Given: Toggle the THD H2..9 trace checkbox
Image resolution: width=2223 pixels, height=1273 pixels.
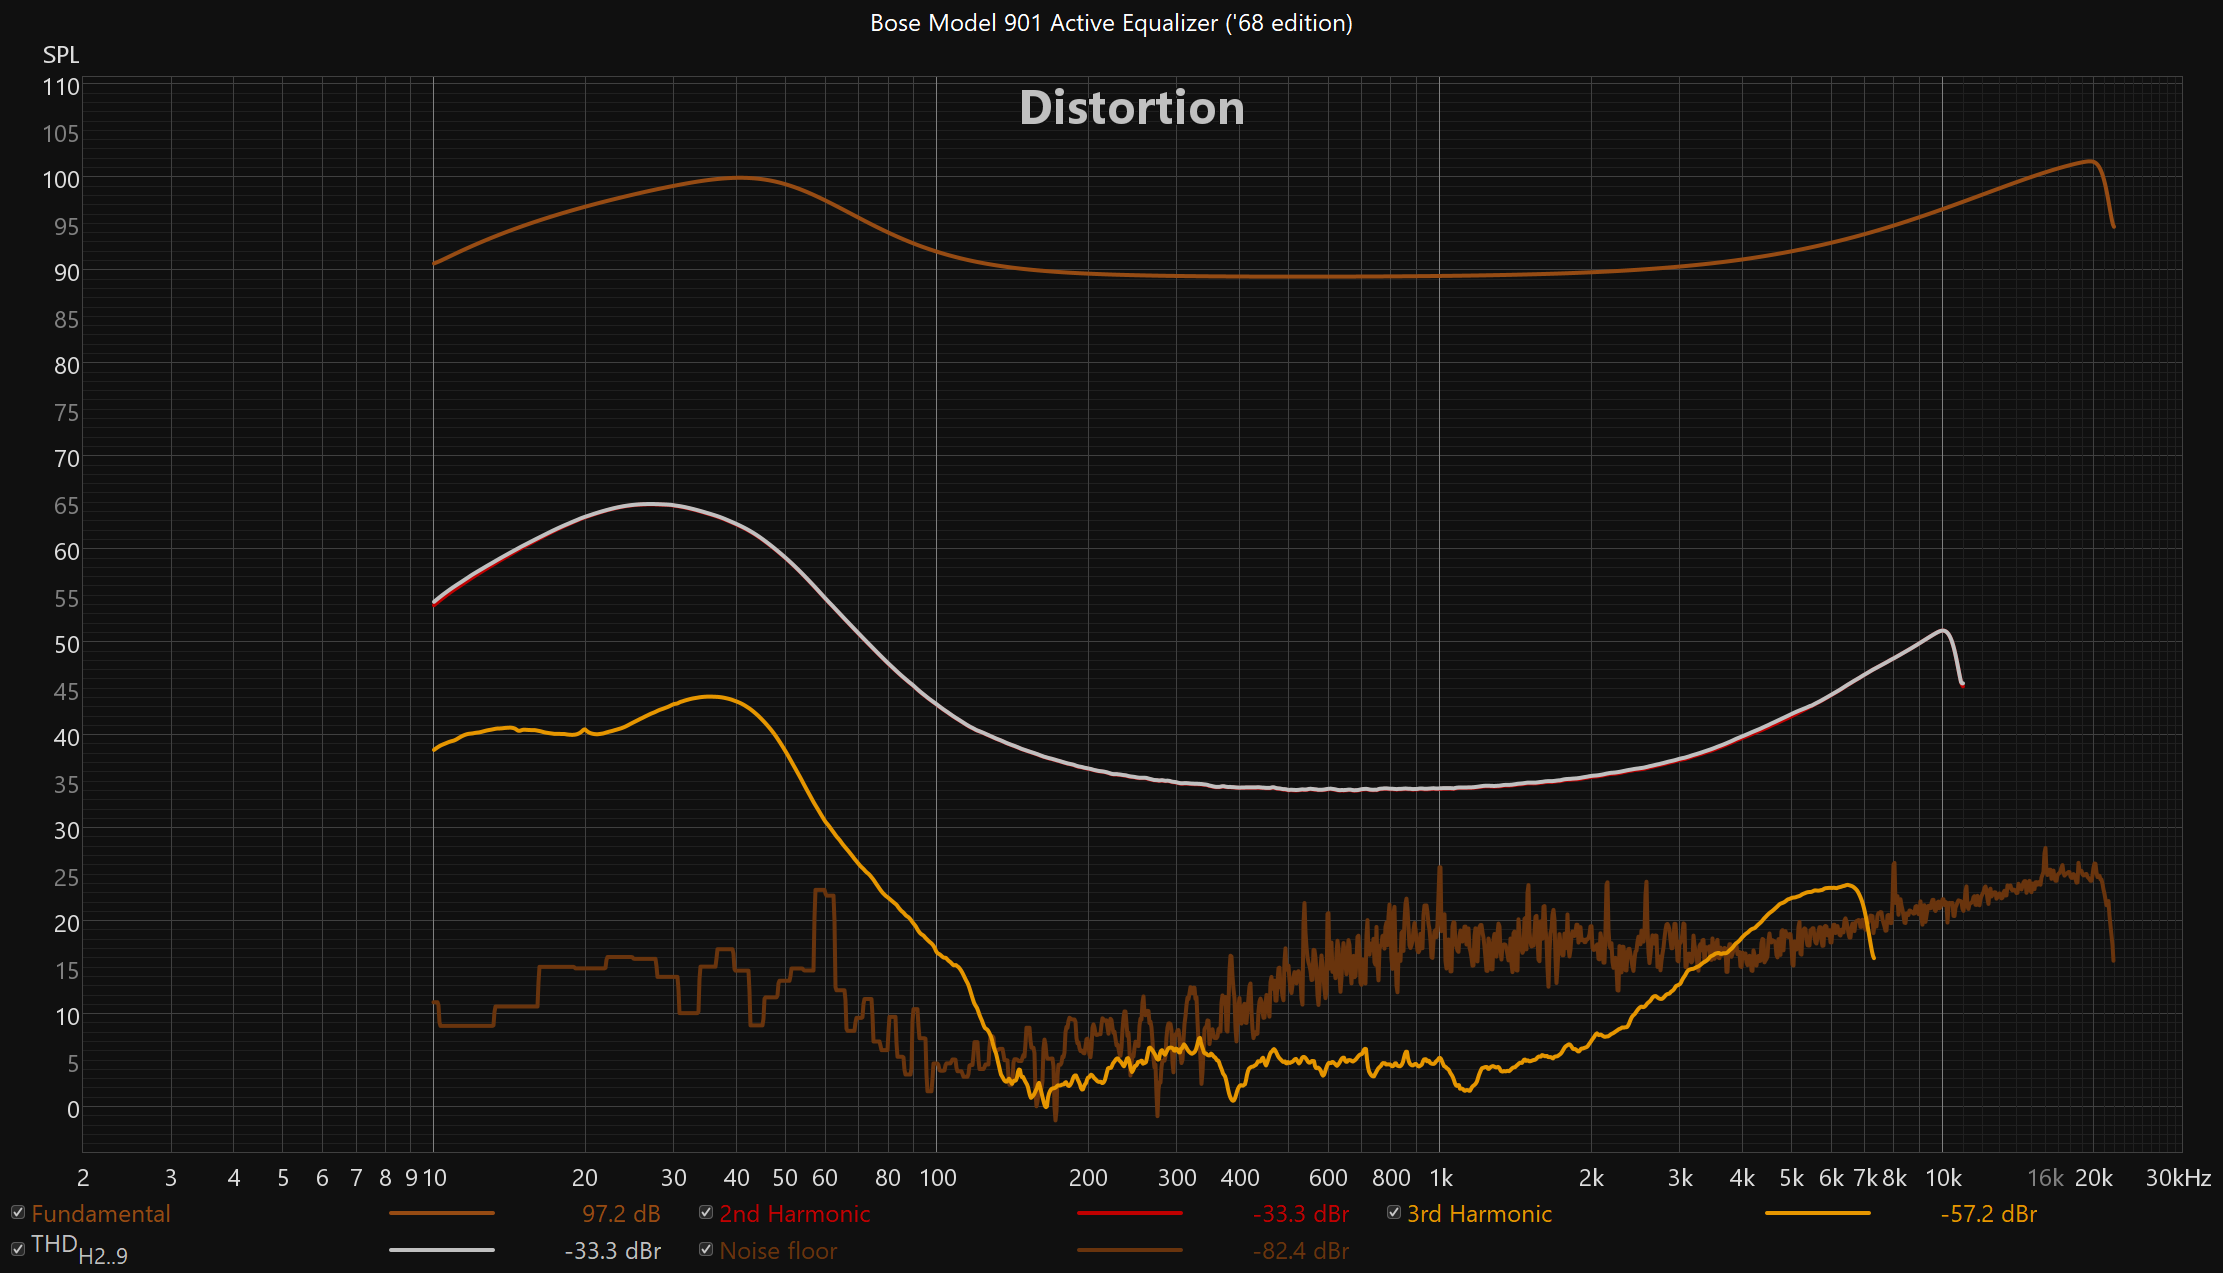Looking at the screenshot, I should tap(18, 1249).
